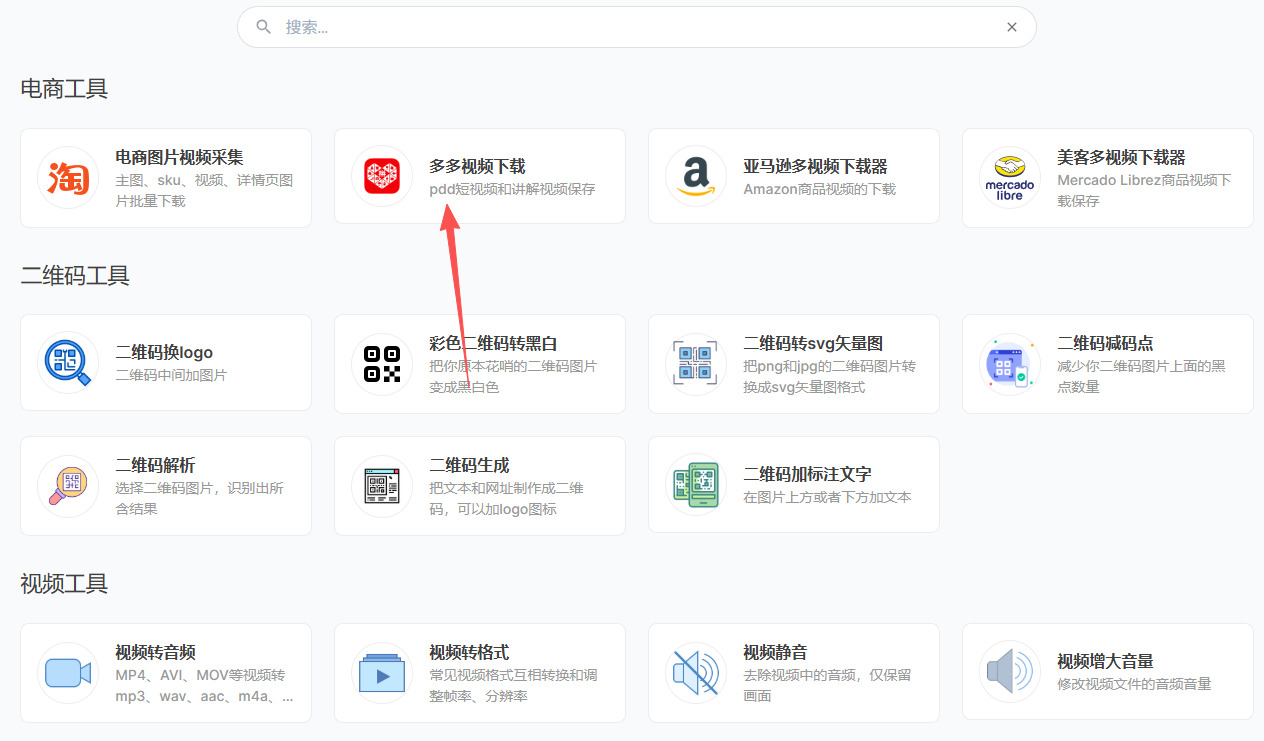Focus the 搜索 input field
Screen dimensions: 1264x741
(637, 27)
